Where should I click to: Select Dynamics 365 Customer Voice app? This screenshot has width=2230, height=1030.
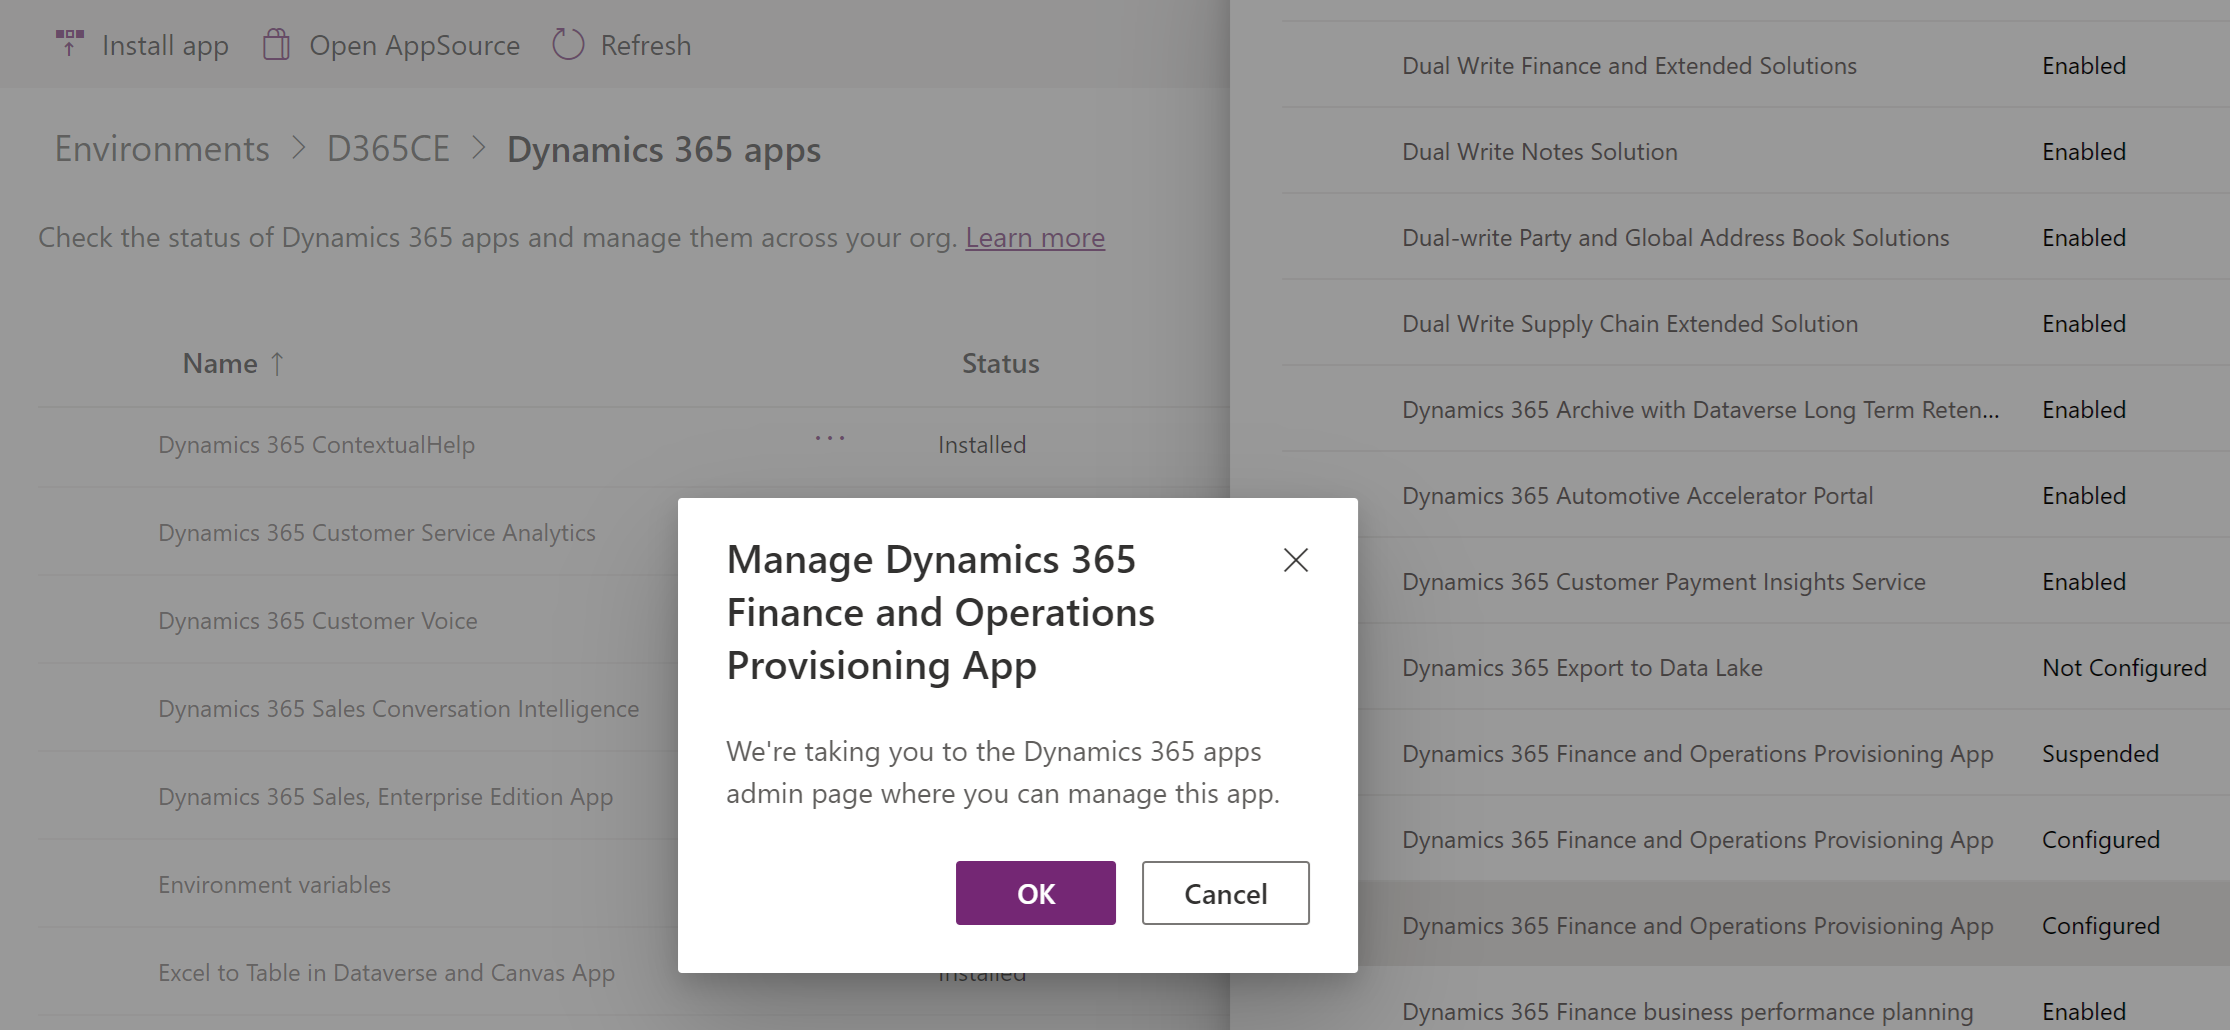[317, 621]
